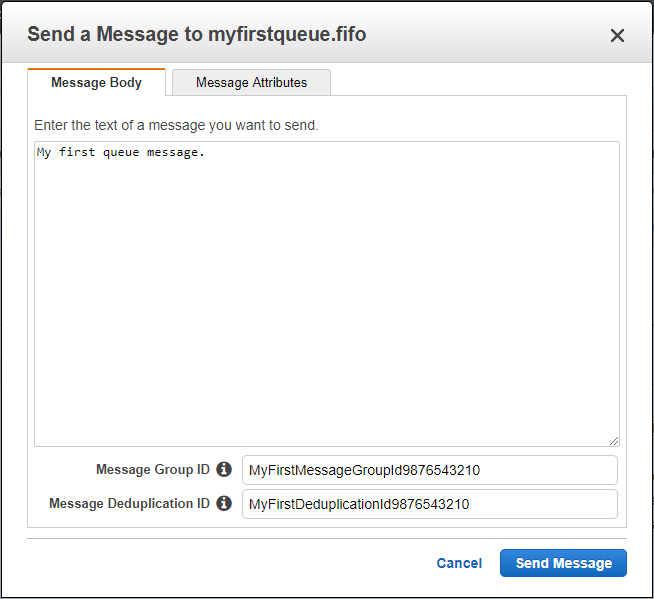Close the Send a Message dialog

click(x=617, y=35)
